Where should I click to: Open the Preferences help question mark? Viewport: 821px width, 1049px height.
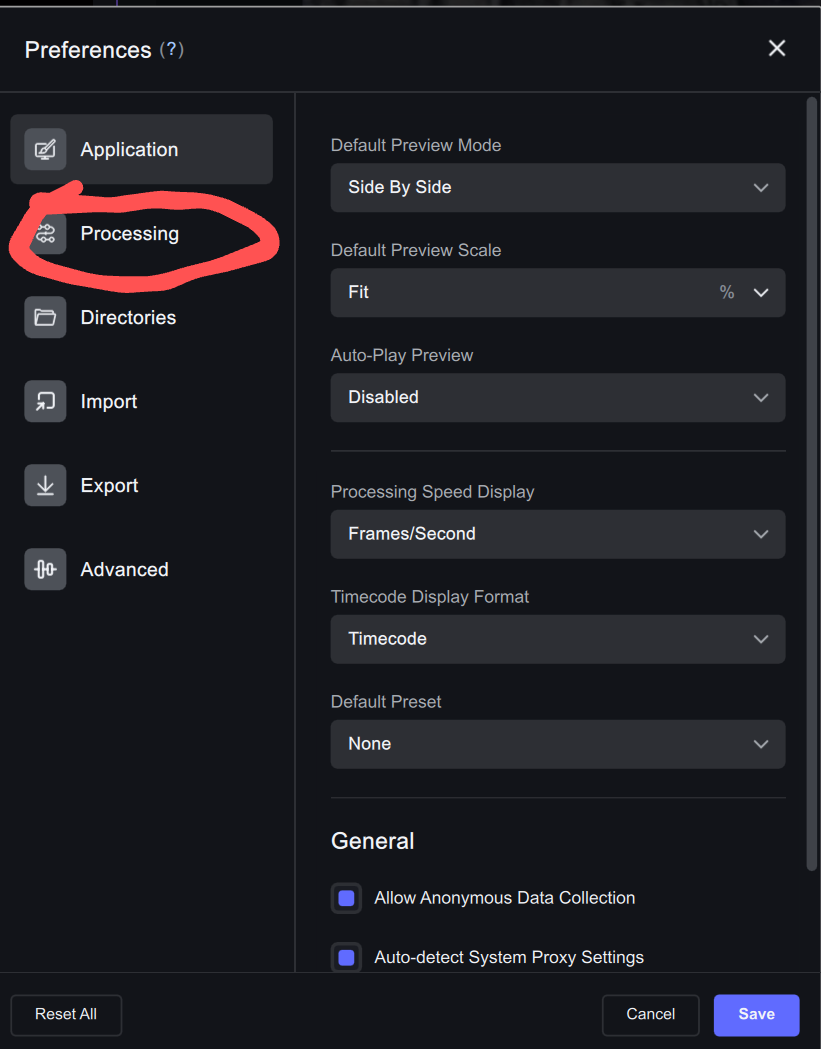(x=172, y=50)
